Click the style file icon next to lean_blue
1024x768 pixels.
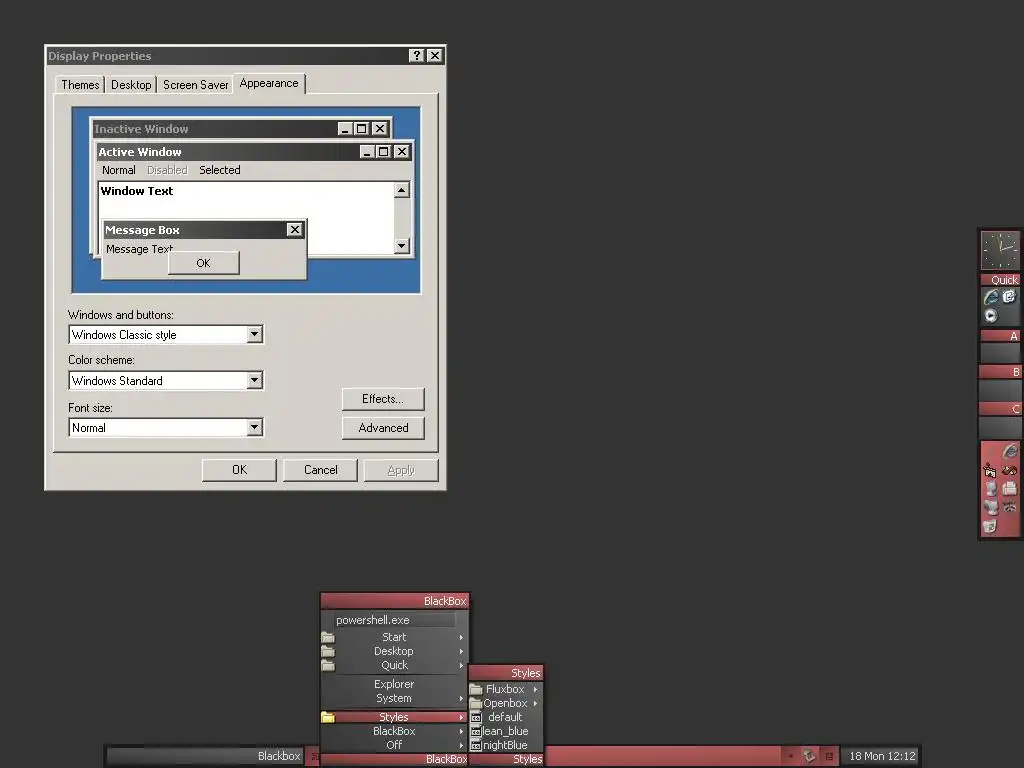[476, 731]
